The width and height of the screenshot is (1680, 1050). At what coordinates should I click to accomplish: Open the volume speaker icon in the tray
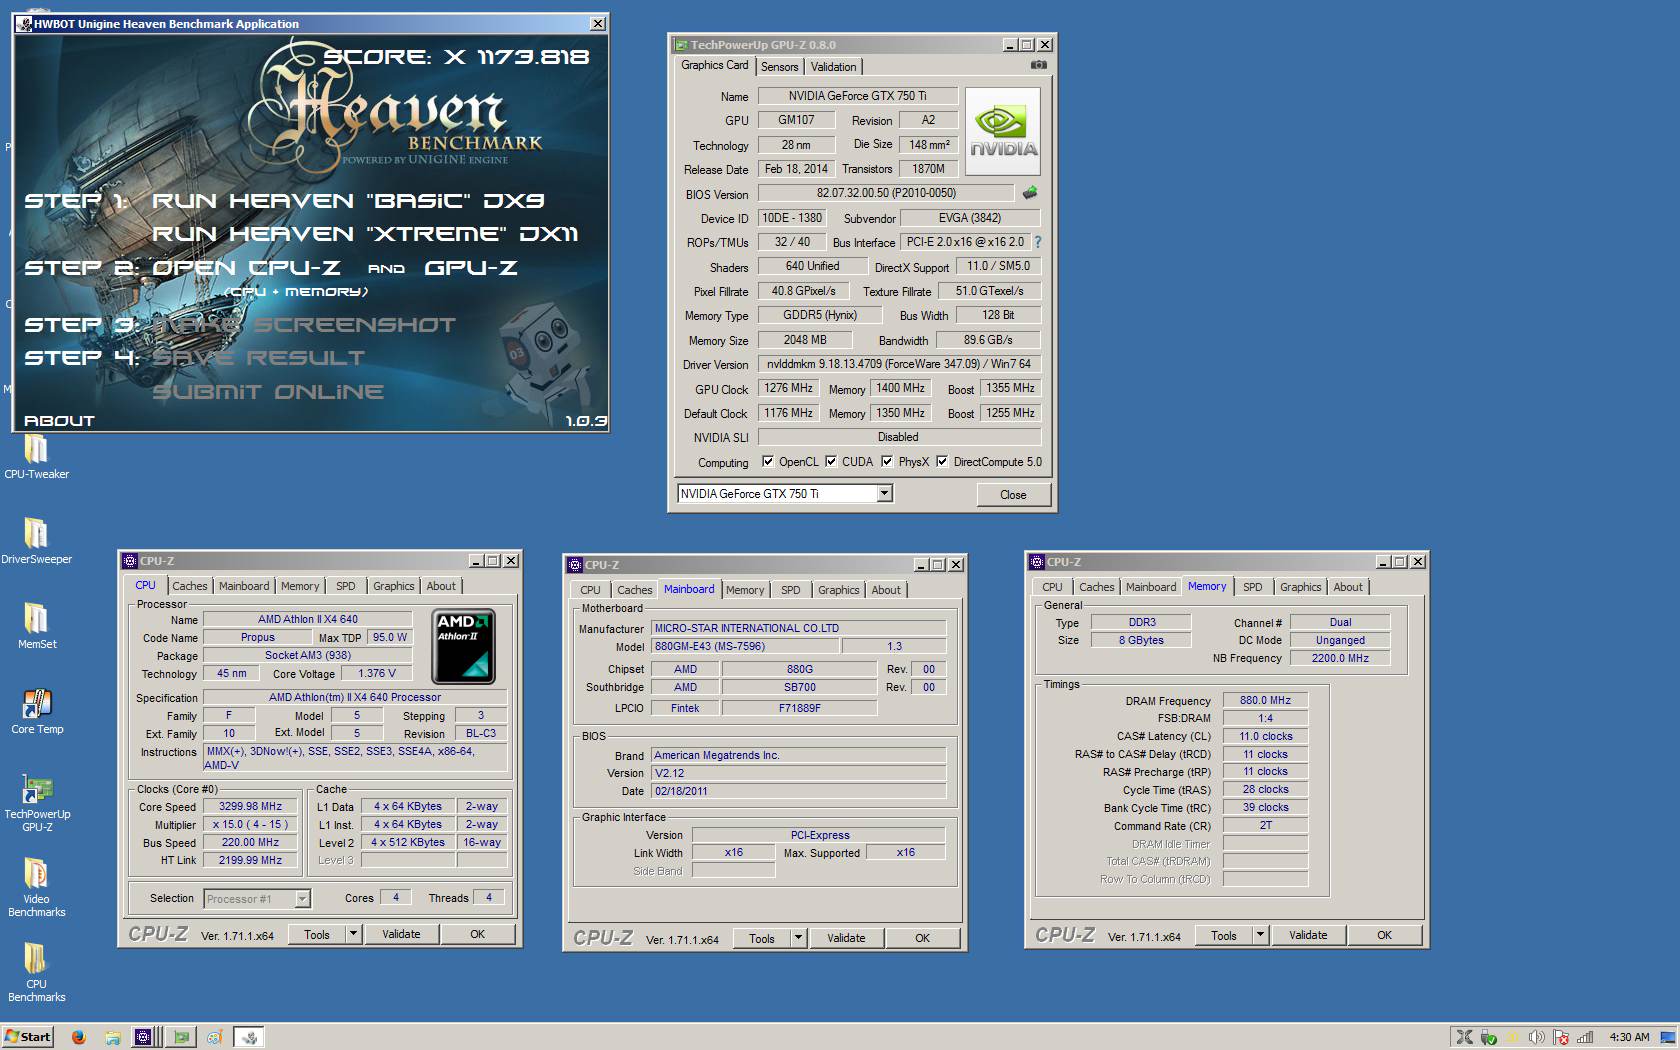pos(1536,1037)
